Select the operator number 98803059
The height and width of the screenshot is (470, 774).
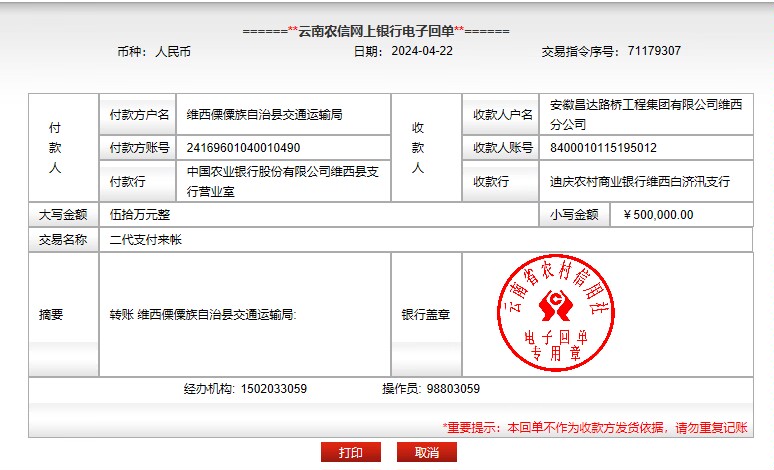(x=452, y=389)
